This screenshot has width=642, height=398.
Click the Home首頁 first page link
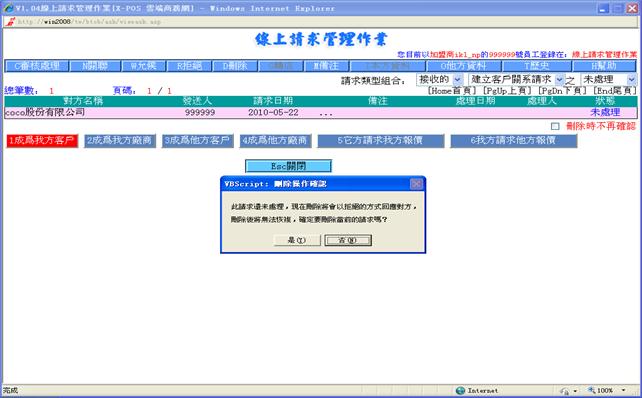coord(452,91)
